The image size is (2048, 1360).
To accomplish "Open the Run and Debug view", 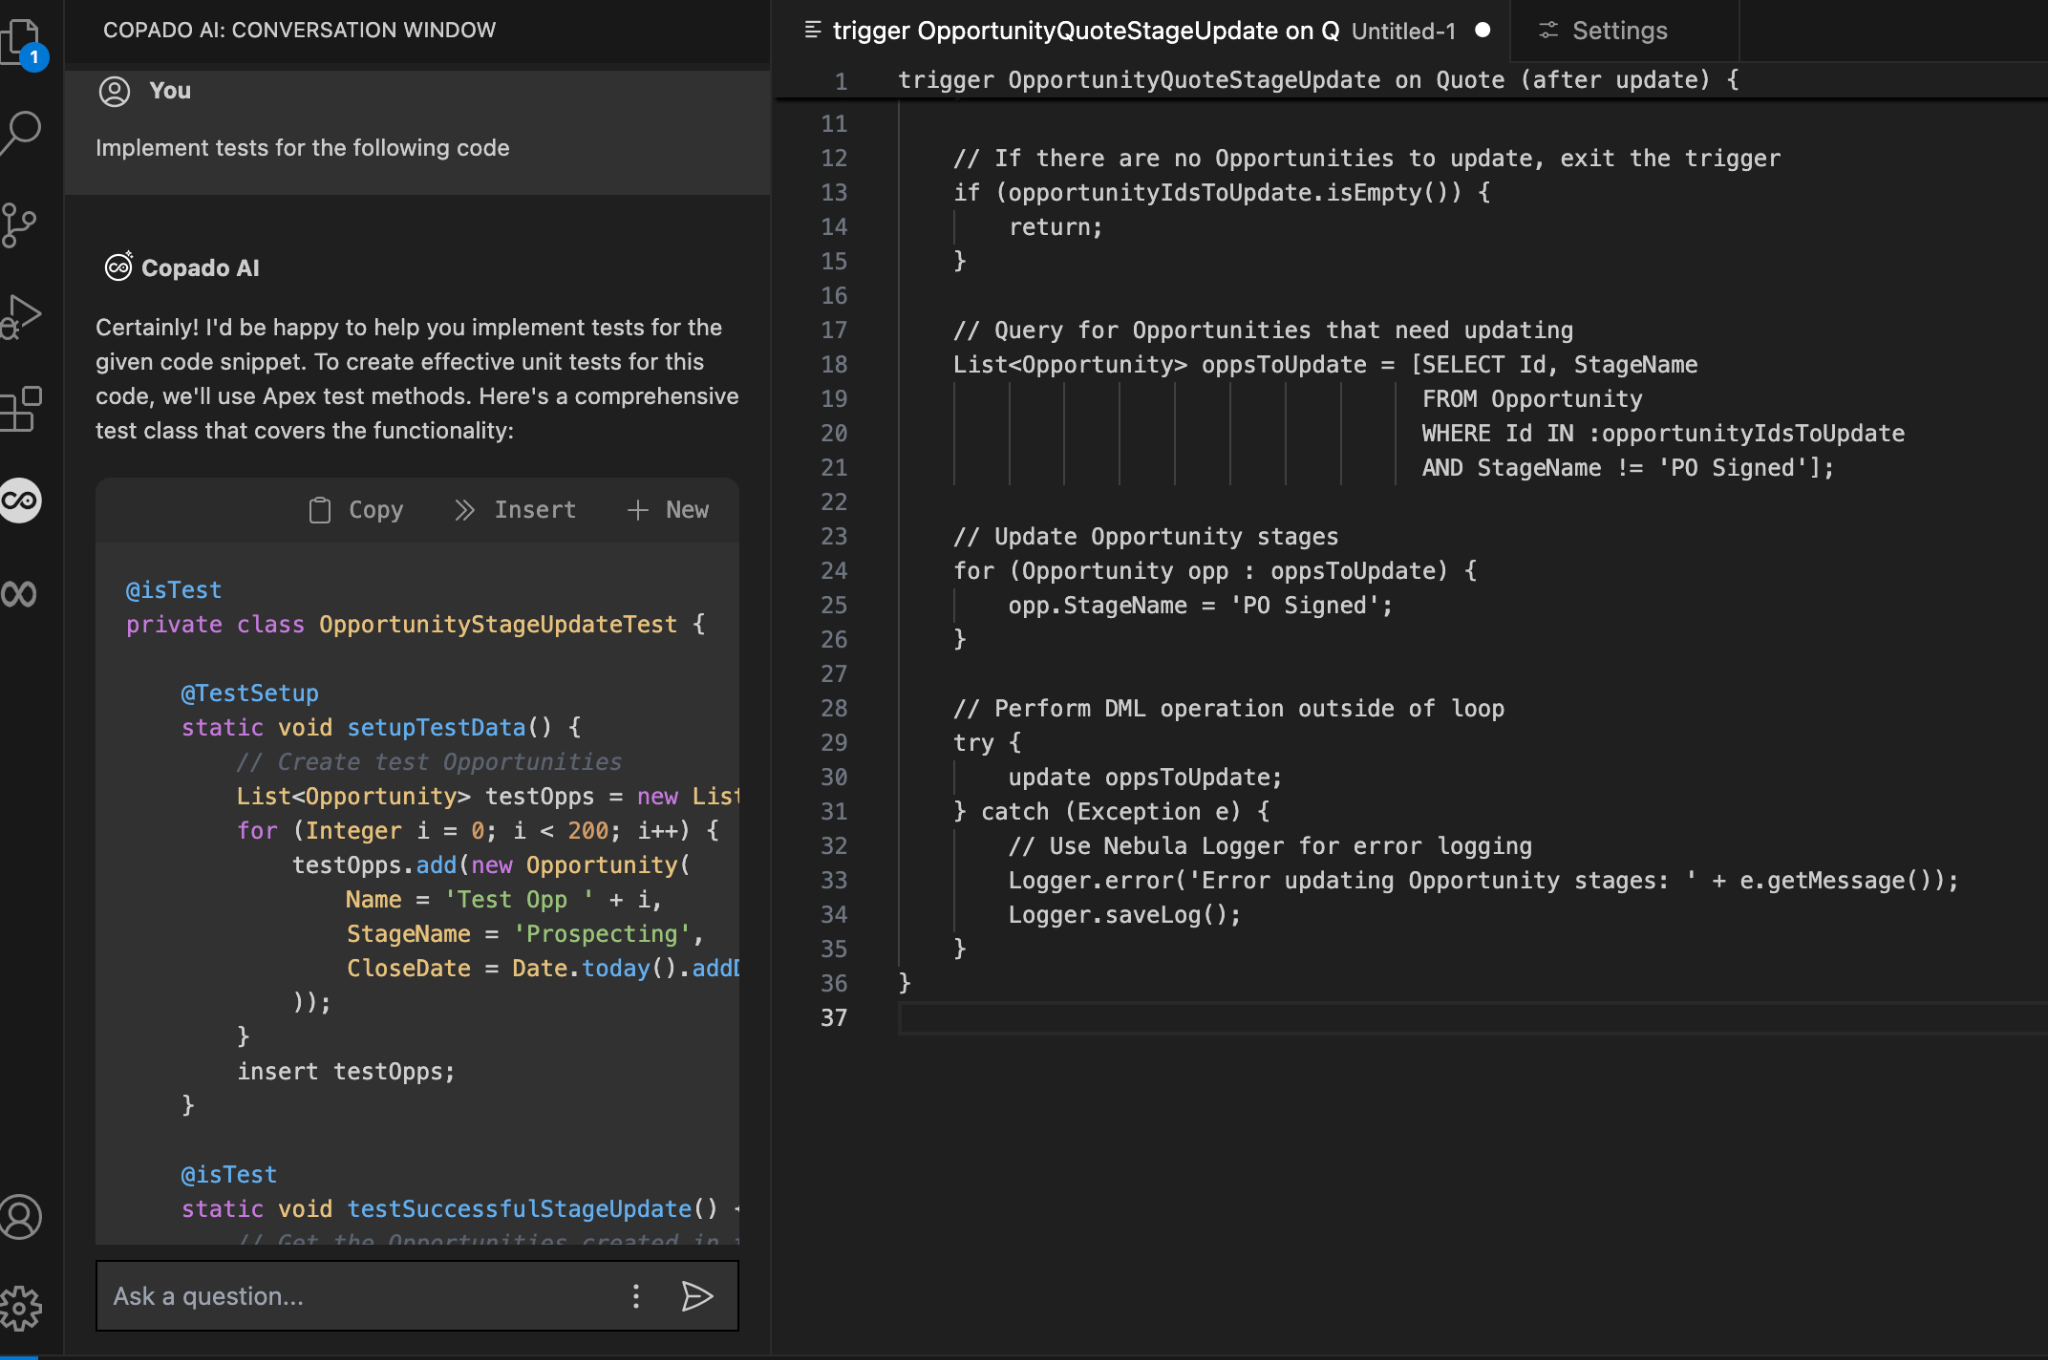I will [x=22, y=317].
